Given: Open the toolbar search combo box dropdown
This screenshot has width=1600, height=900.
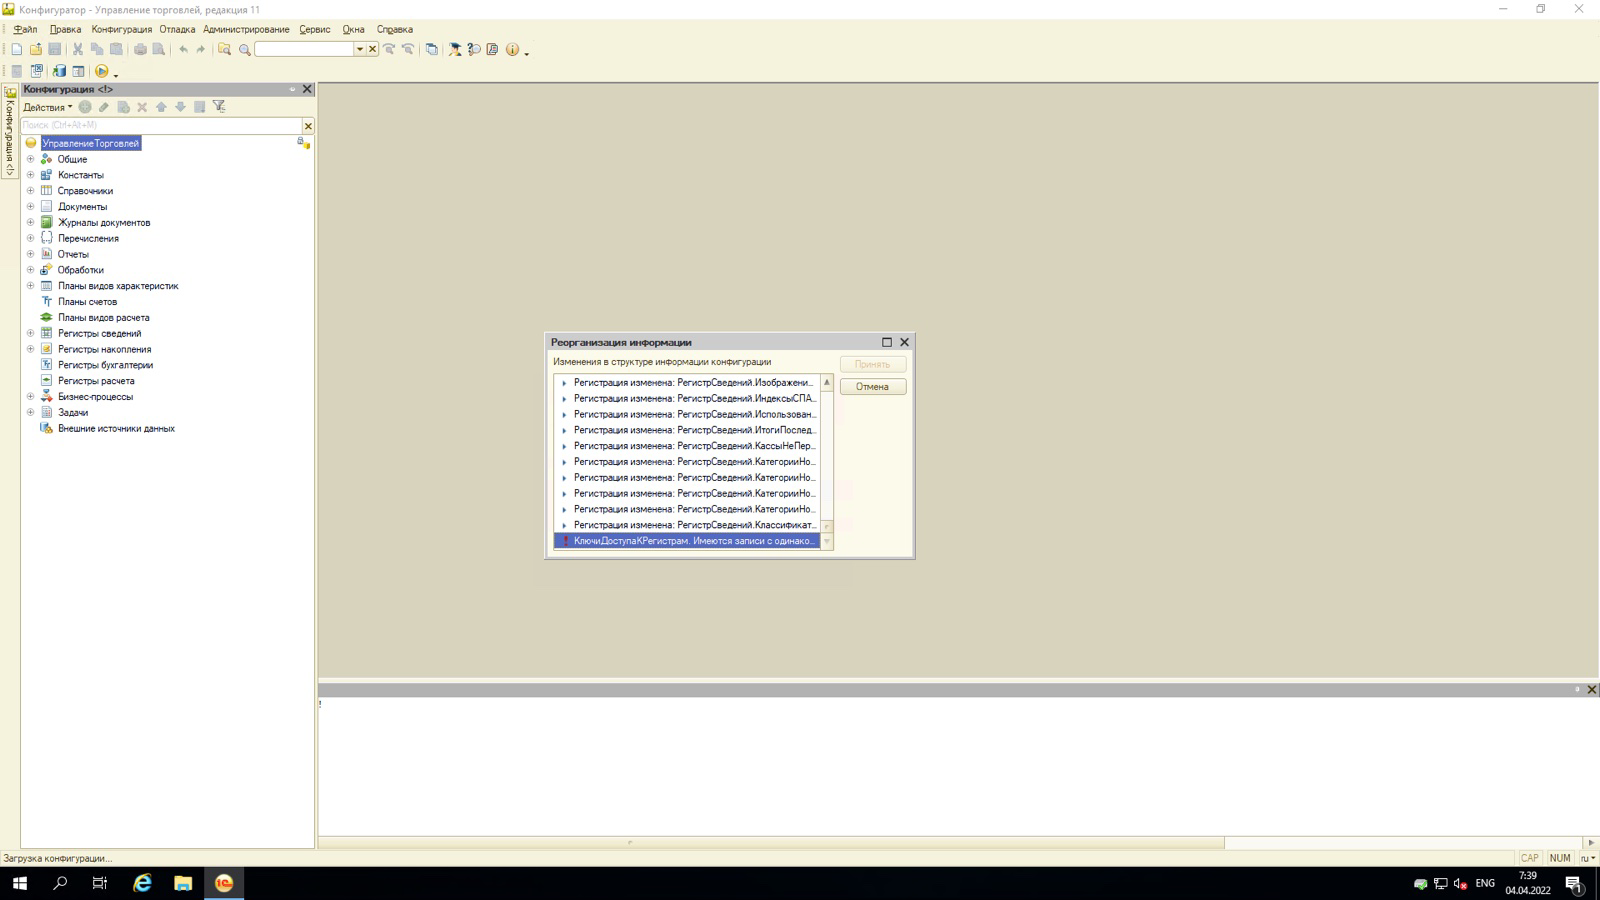Looking at the screenshot, I should pos(360,49).
